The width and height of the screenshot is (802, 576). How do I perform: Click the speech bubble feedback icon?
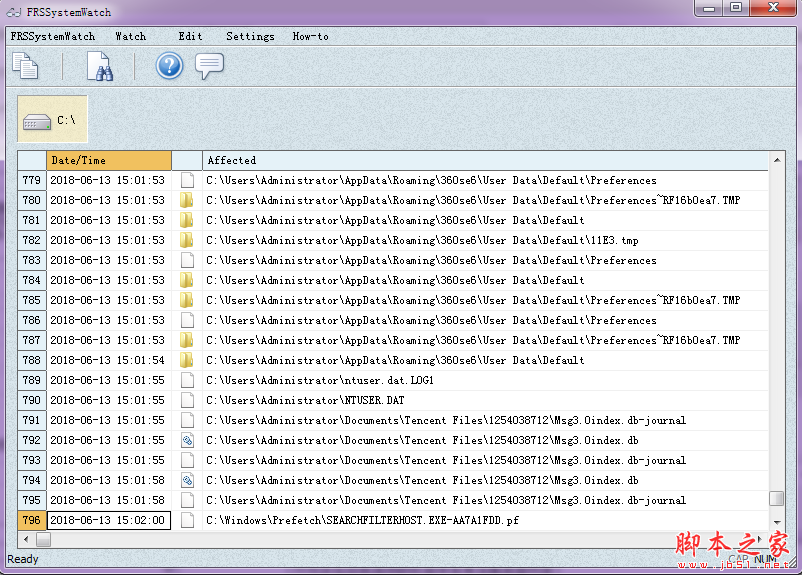(209, 66)
